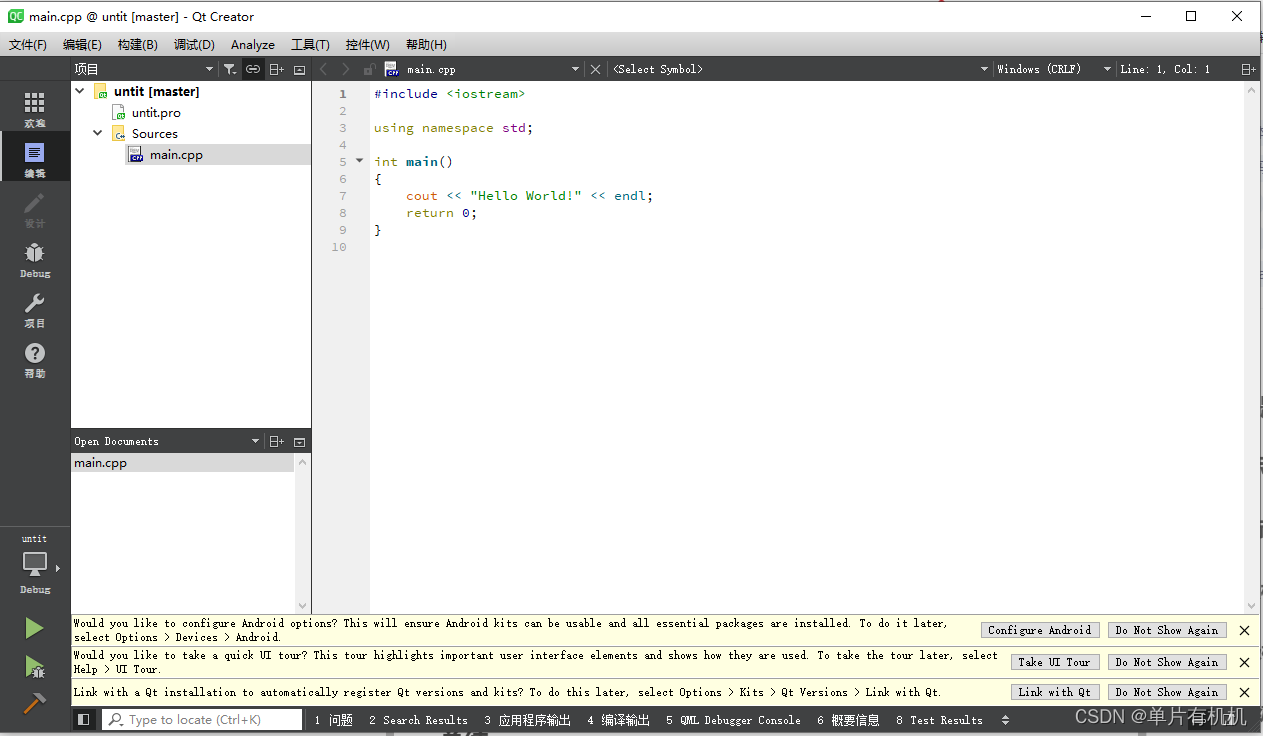Switch to the Welcome (欢迎) mode
1263x736 pixels.
[35, 109]
